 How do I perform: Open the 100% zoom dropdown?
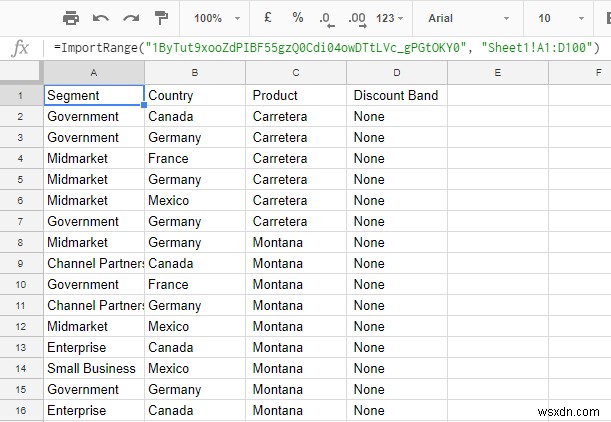216,18
